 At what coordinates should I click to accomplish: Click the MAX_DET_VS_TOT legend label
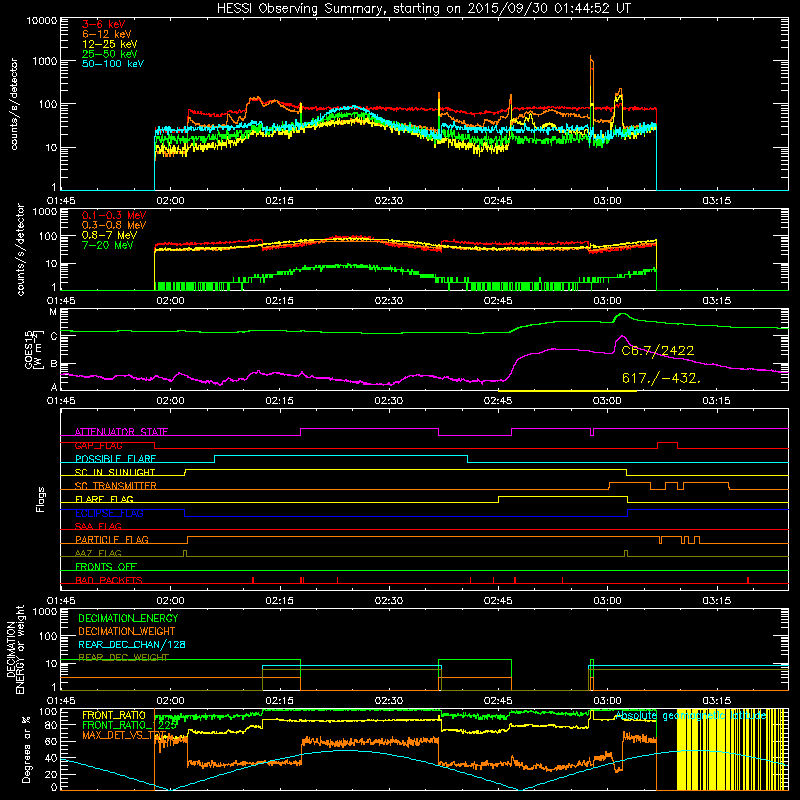pyautogui.click(x=124, y=735)
